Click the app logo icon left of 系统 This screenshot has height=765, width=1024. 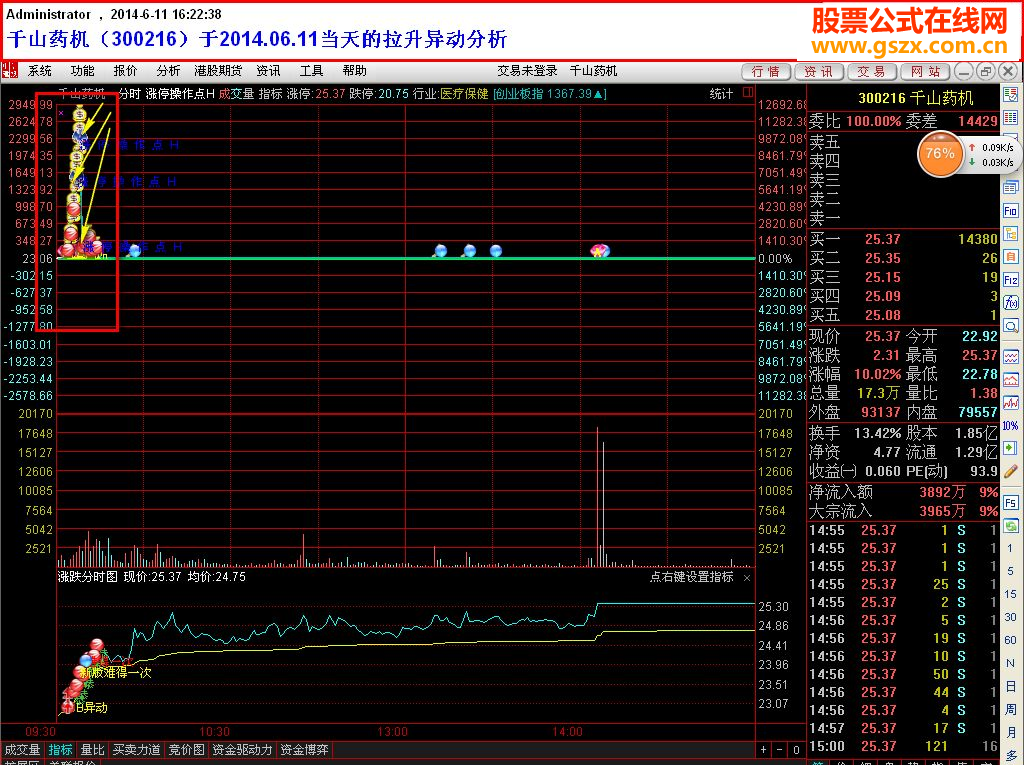[9, 71]
